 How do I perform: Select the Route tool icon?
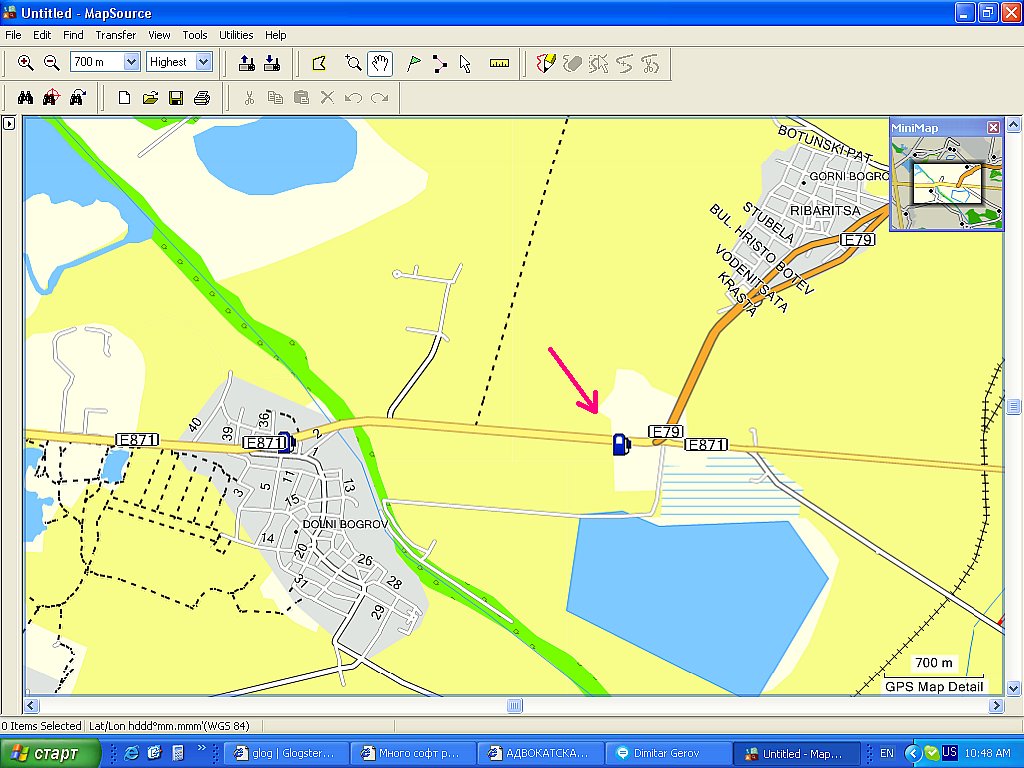(440, 63)
